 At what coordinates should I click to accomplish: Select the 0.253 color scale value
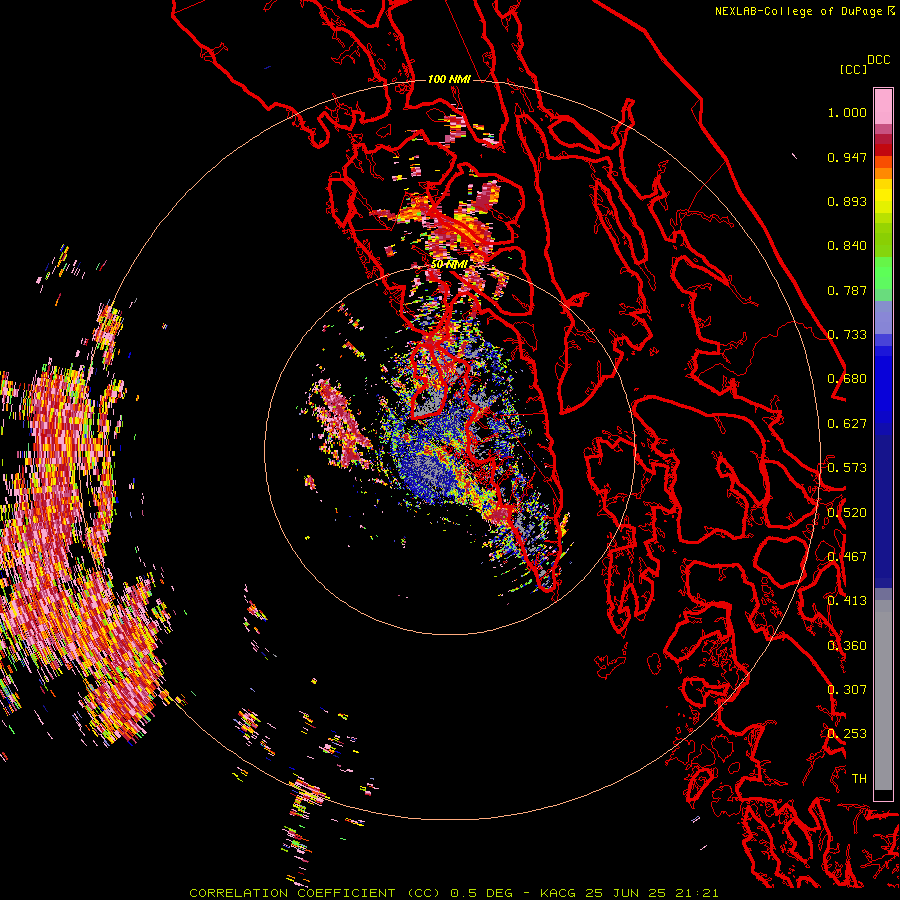point(847,734)
